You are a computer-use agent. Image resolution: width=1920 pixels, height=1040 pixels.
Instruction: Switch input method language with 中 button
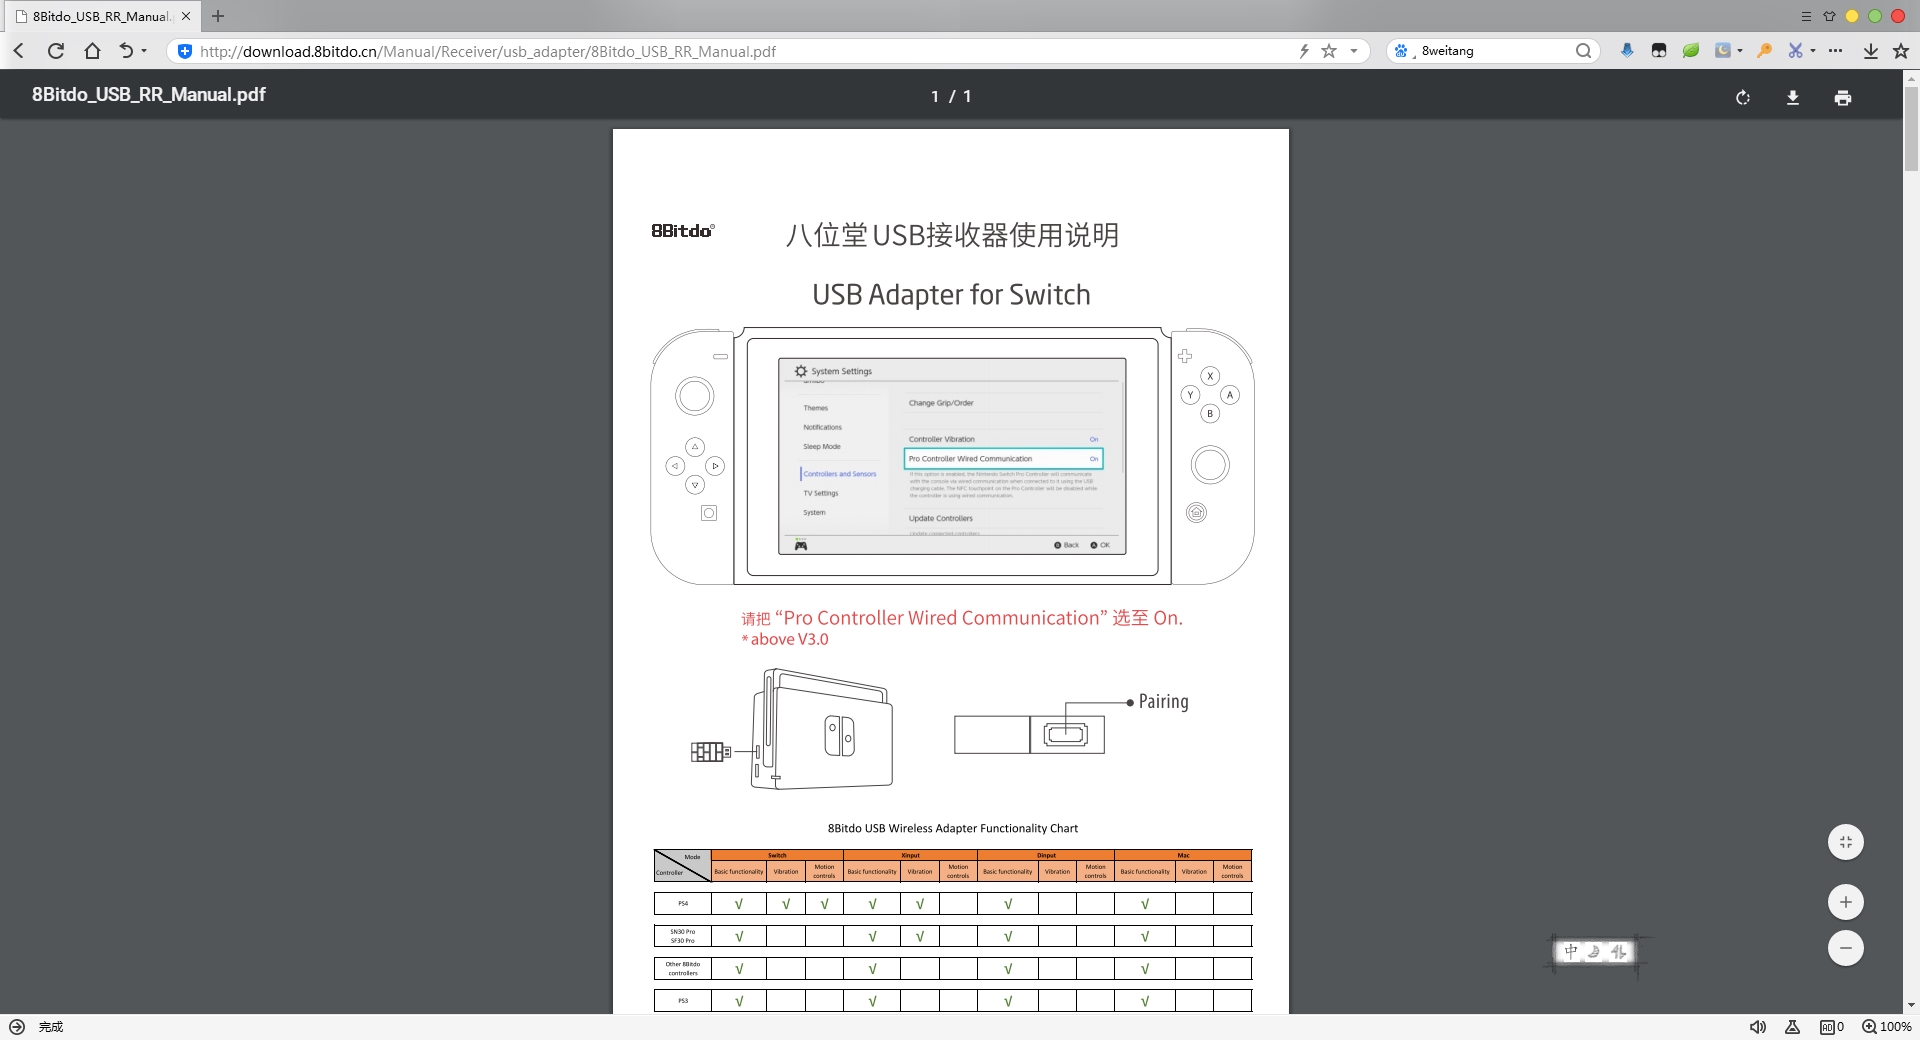coord(1571,951)
